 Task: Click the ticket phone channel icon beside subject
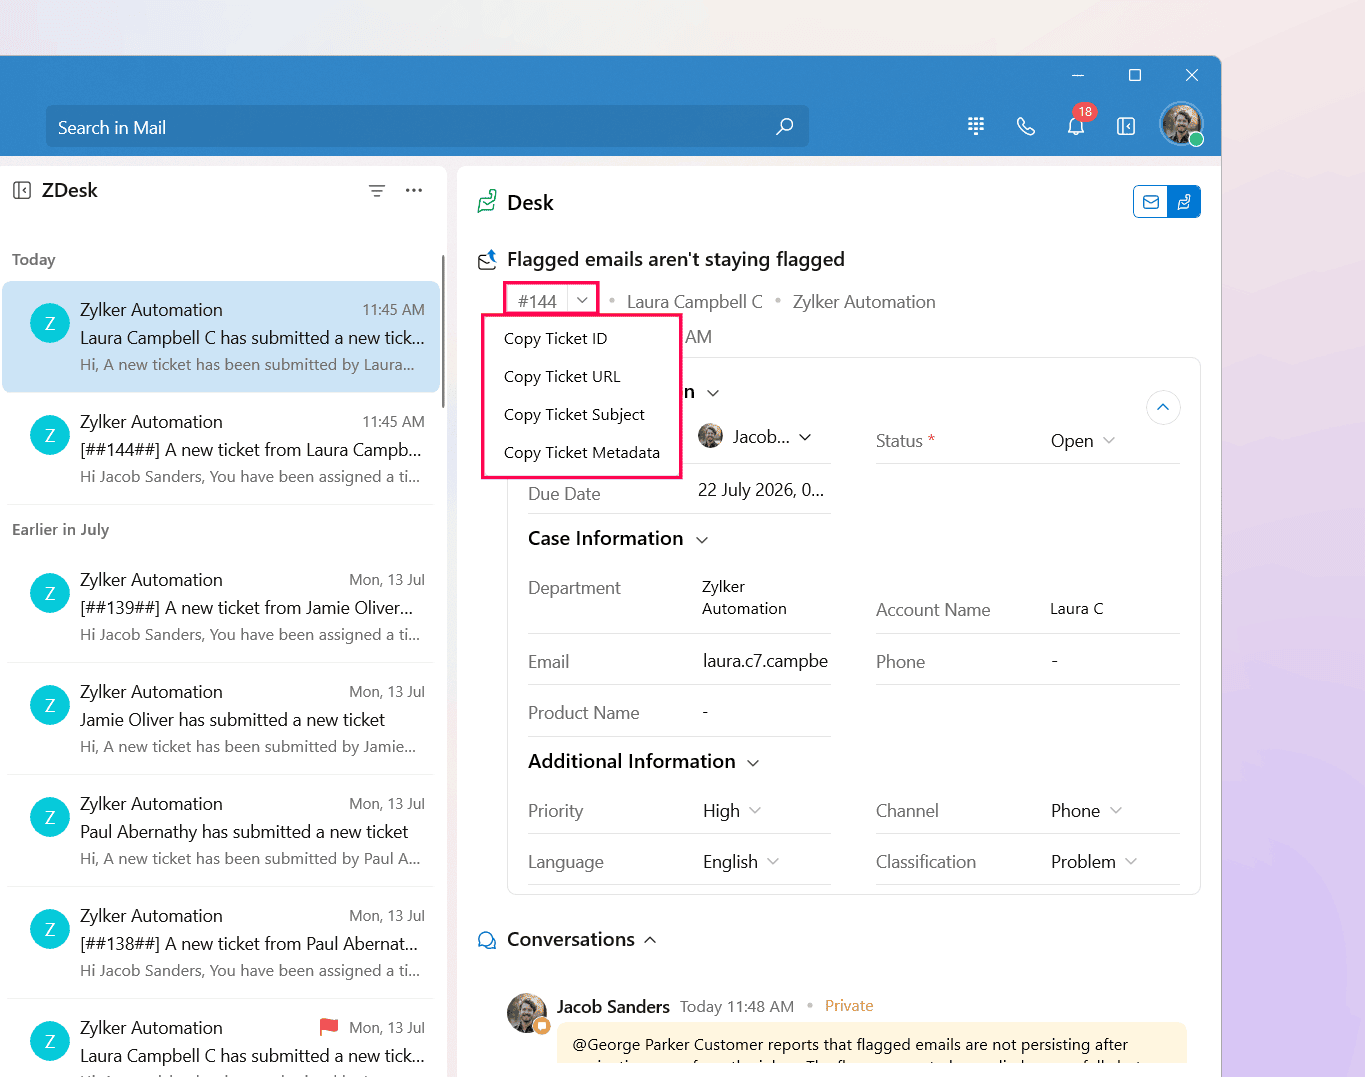[487, 260]
